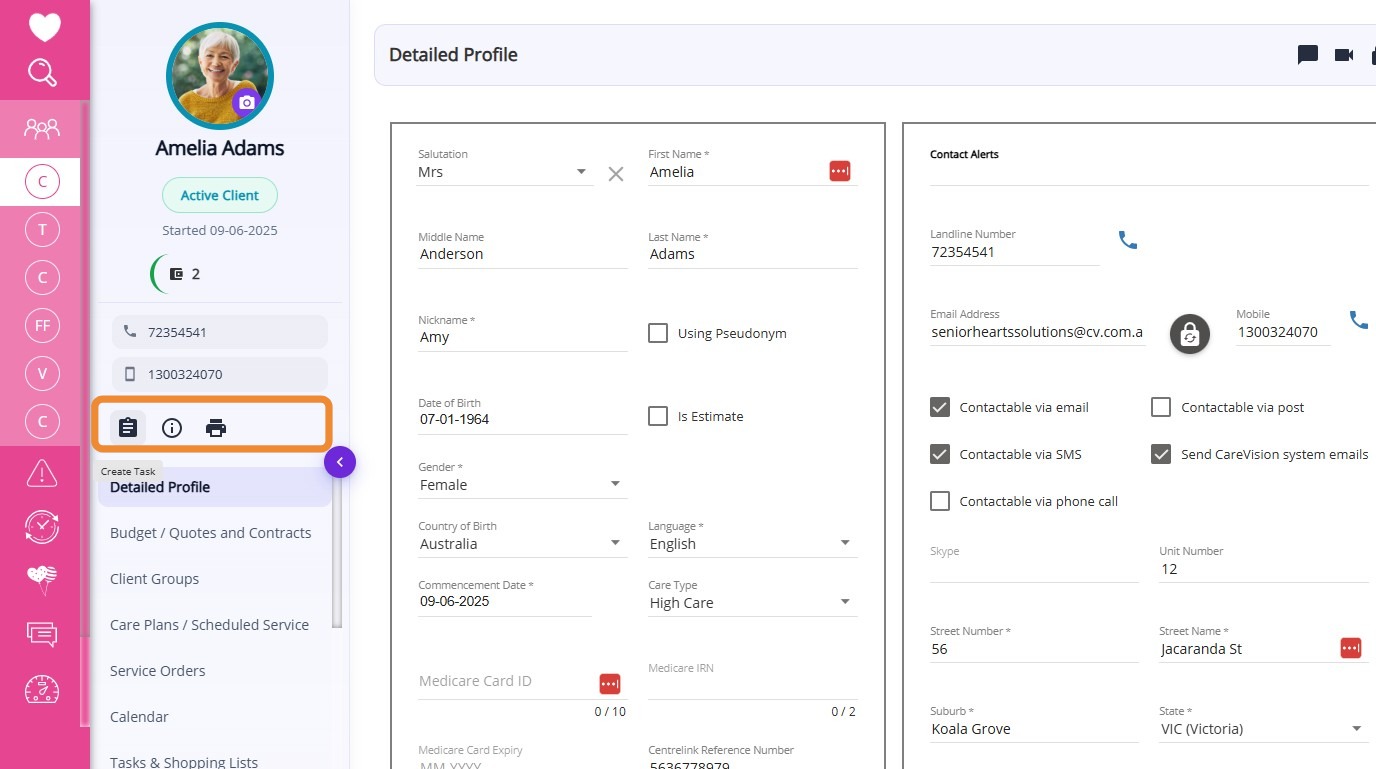Enable the Using Pseudonym checkbox

(x=658, y=333)
